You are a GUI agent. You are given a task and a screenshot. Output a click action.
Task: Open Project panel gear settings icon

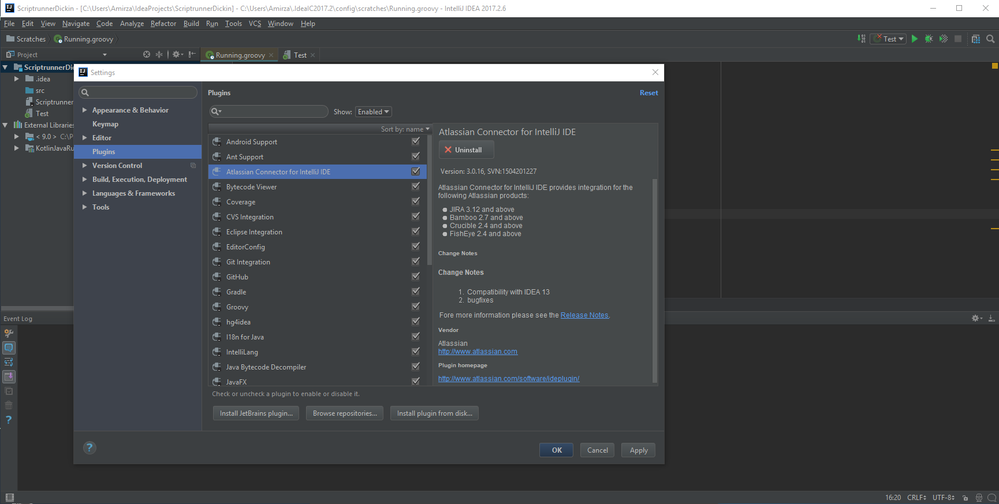177,55
